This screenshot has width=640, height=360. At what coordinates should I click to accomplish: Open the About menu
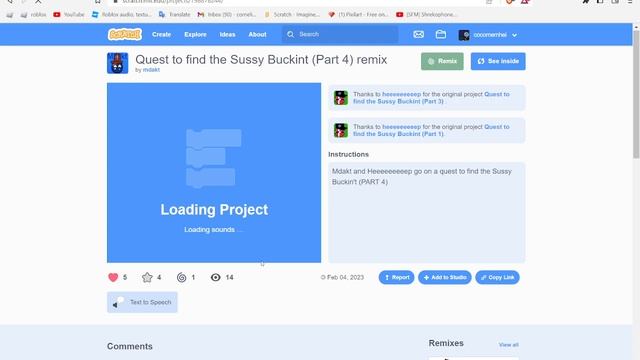pos(257,34)
